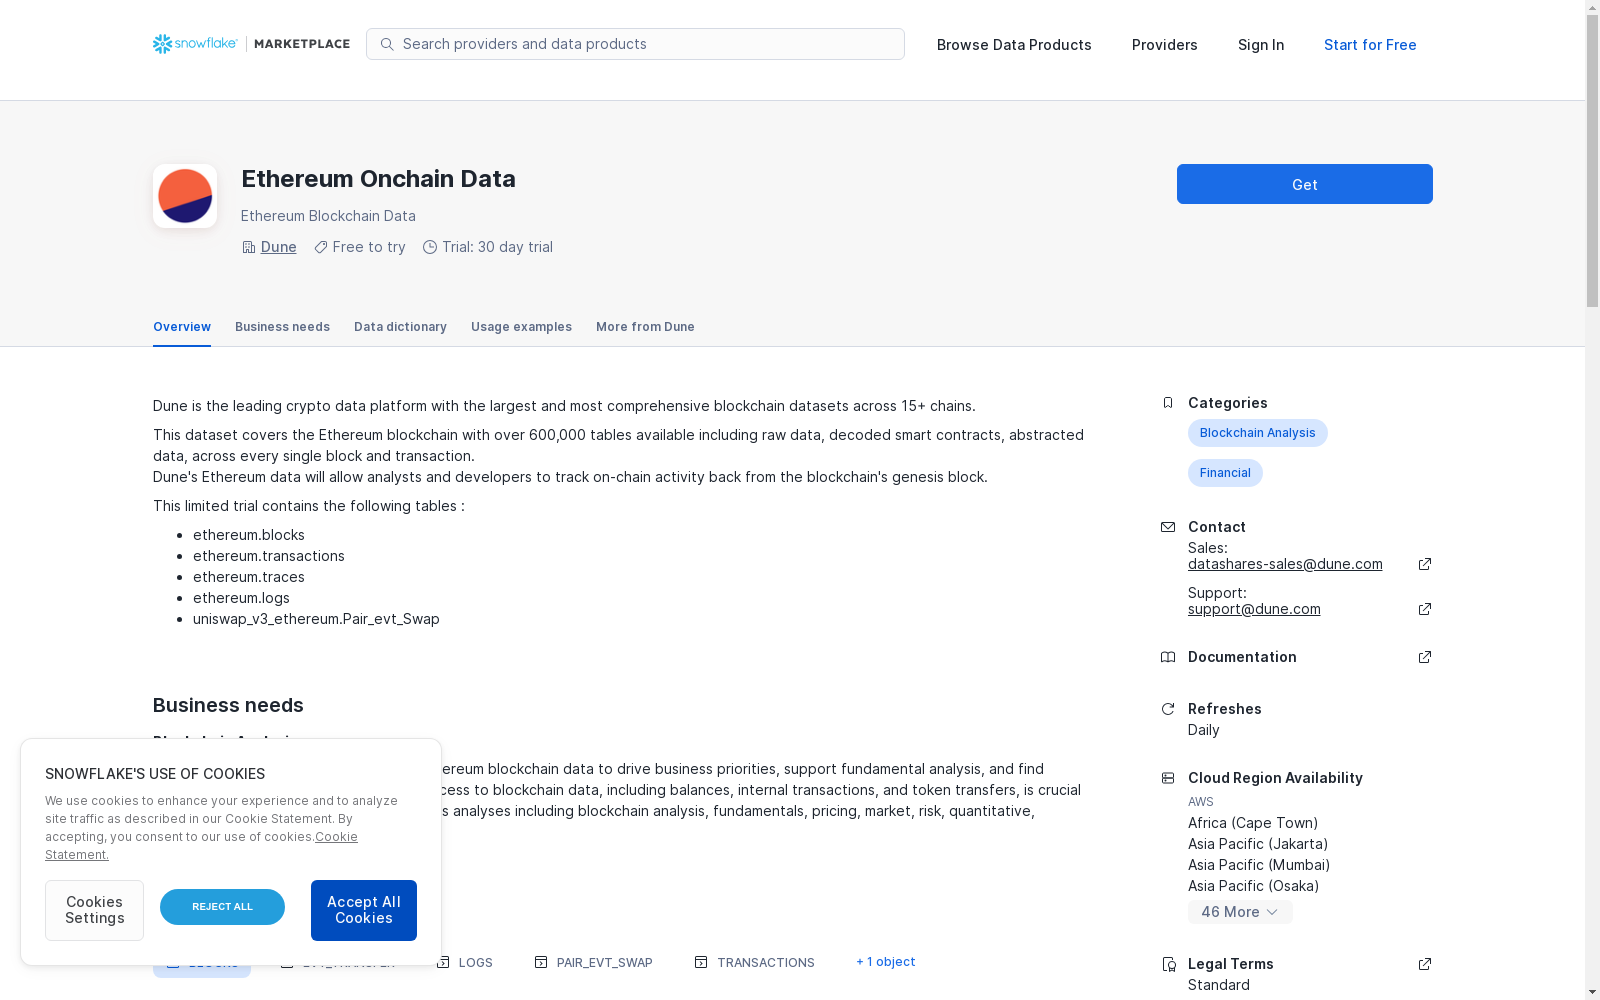Click the 'ethereum.logs' list item

[241, 598]
